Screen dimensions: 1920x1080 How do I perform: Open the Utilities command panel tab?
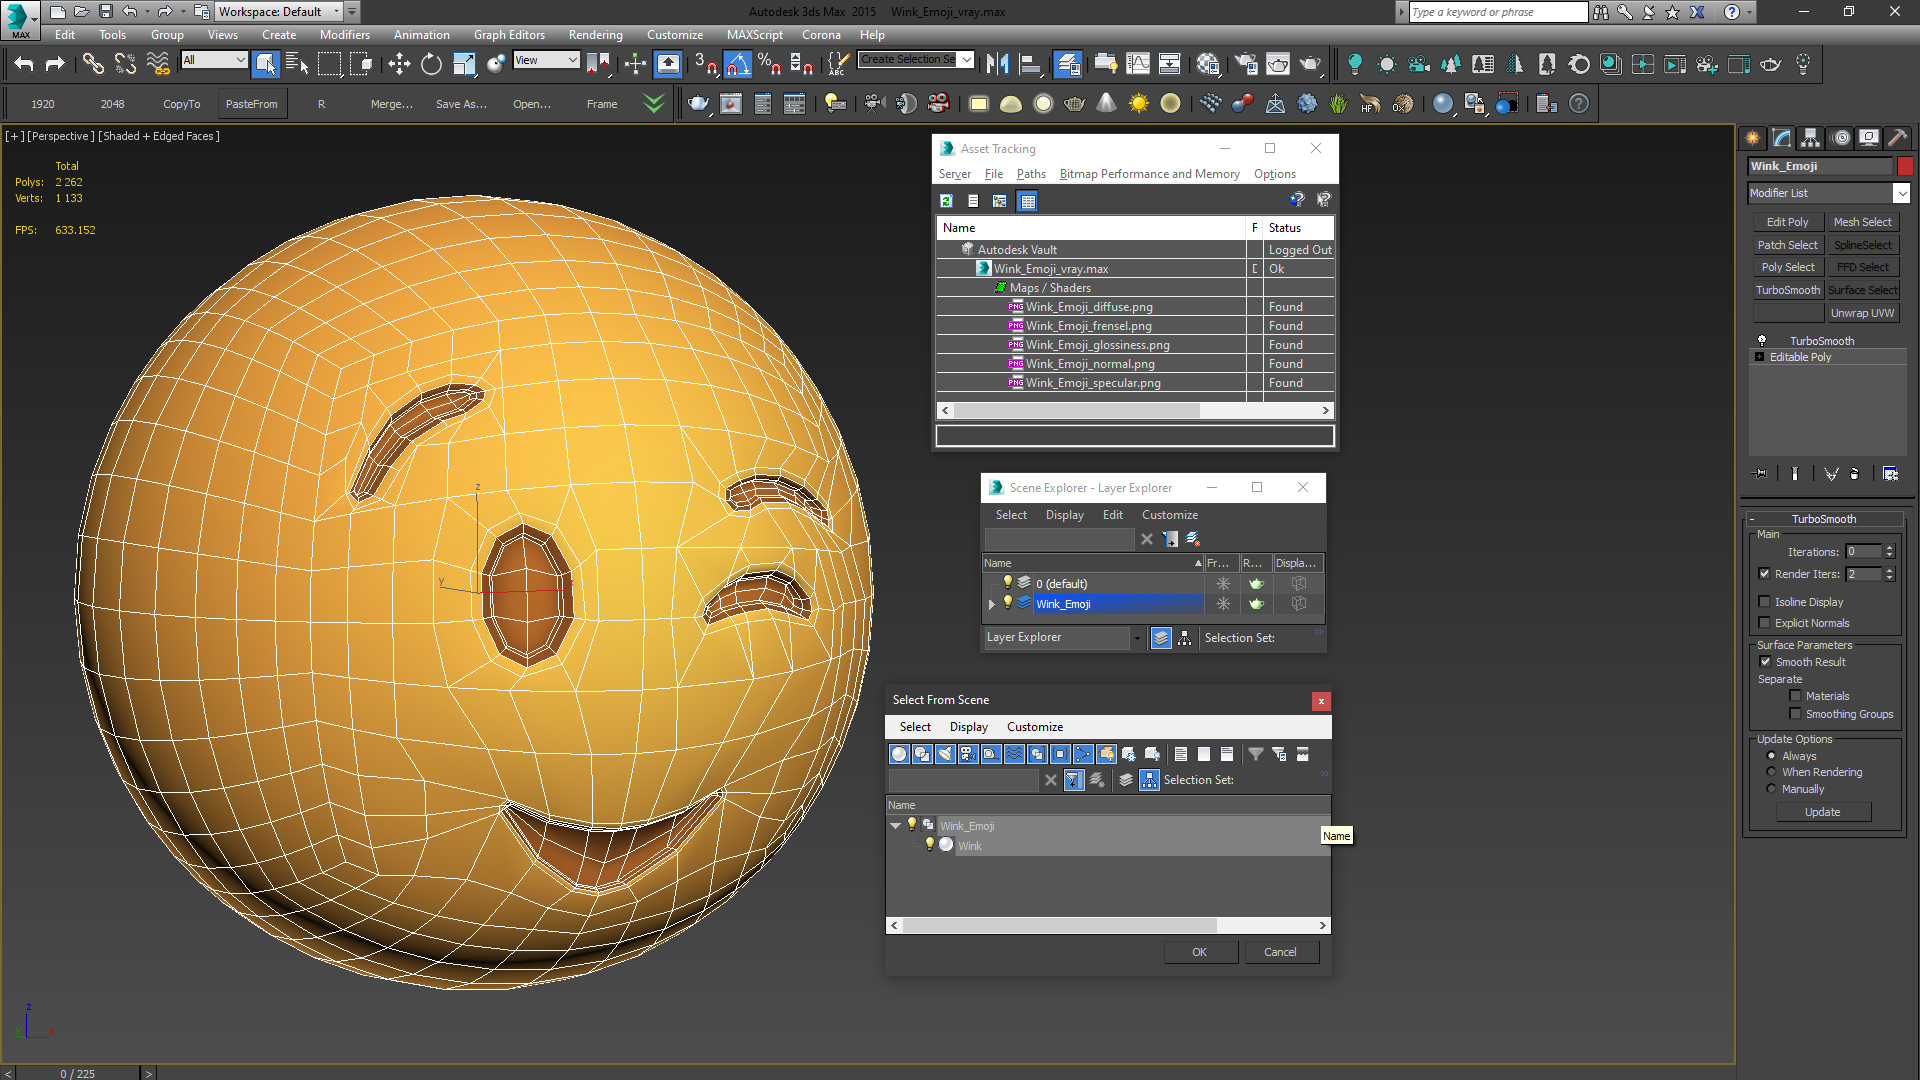pyautogui.click(x=1898, y=138)
